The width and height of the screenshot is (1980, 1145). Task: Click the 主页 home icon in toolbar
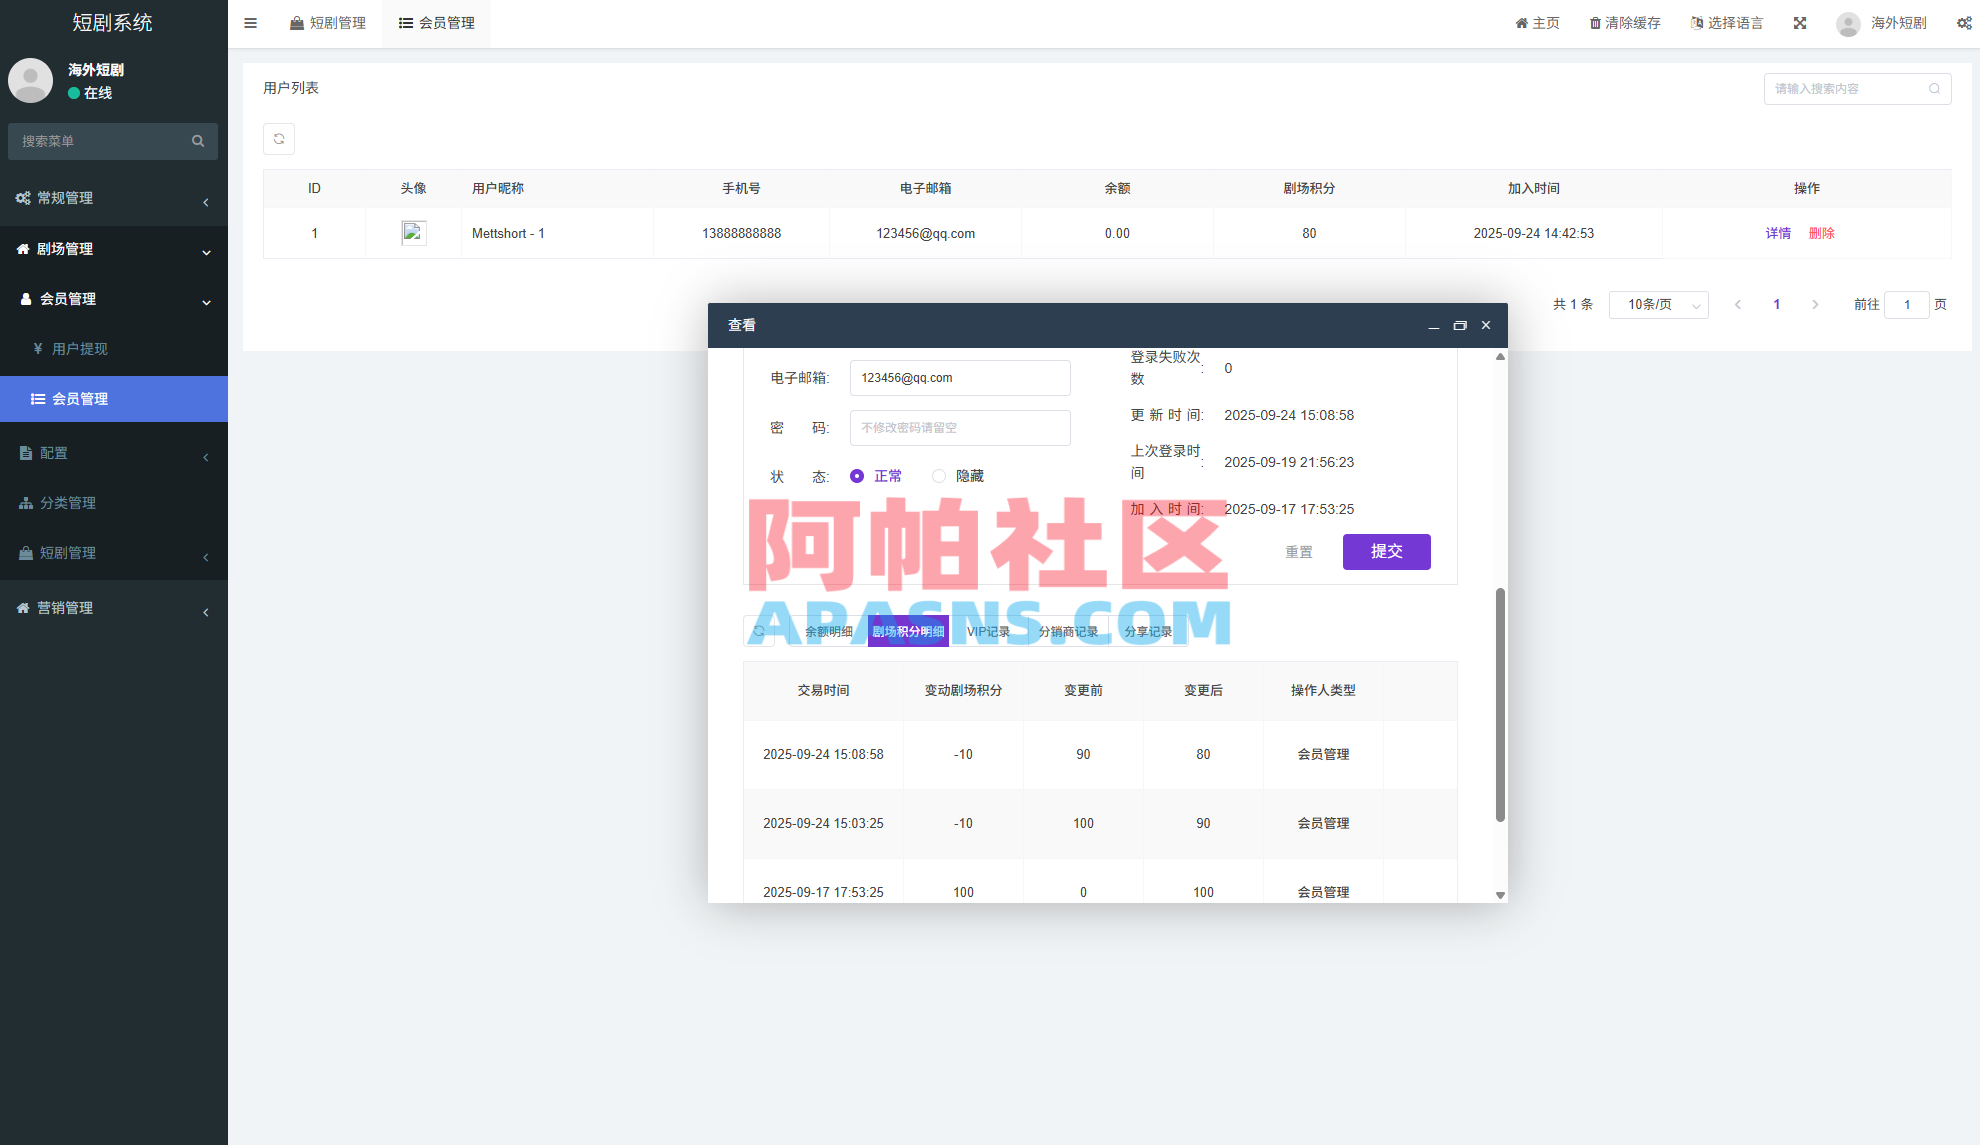(x=1537, y=22)
